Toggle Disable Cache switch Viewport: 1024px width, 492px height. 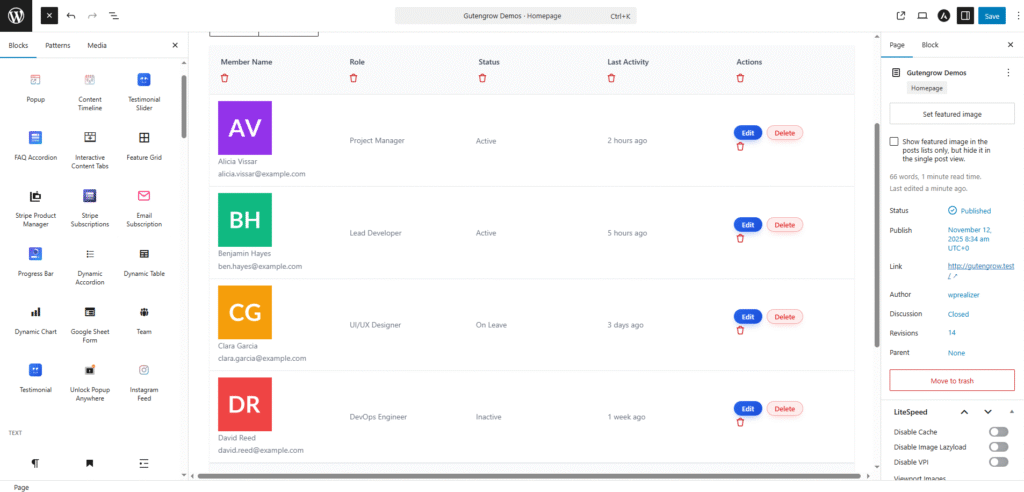[x=999, y=432]
